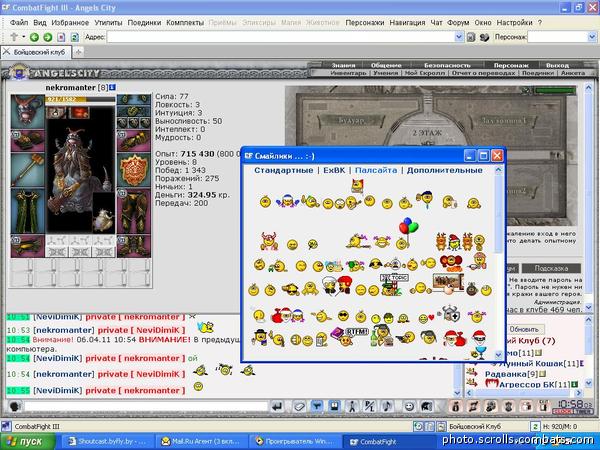Click the helmet icon in chat toolbar
This screenshot has width=600, height=450.
(427, 406)
